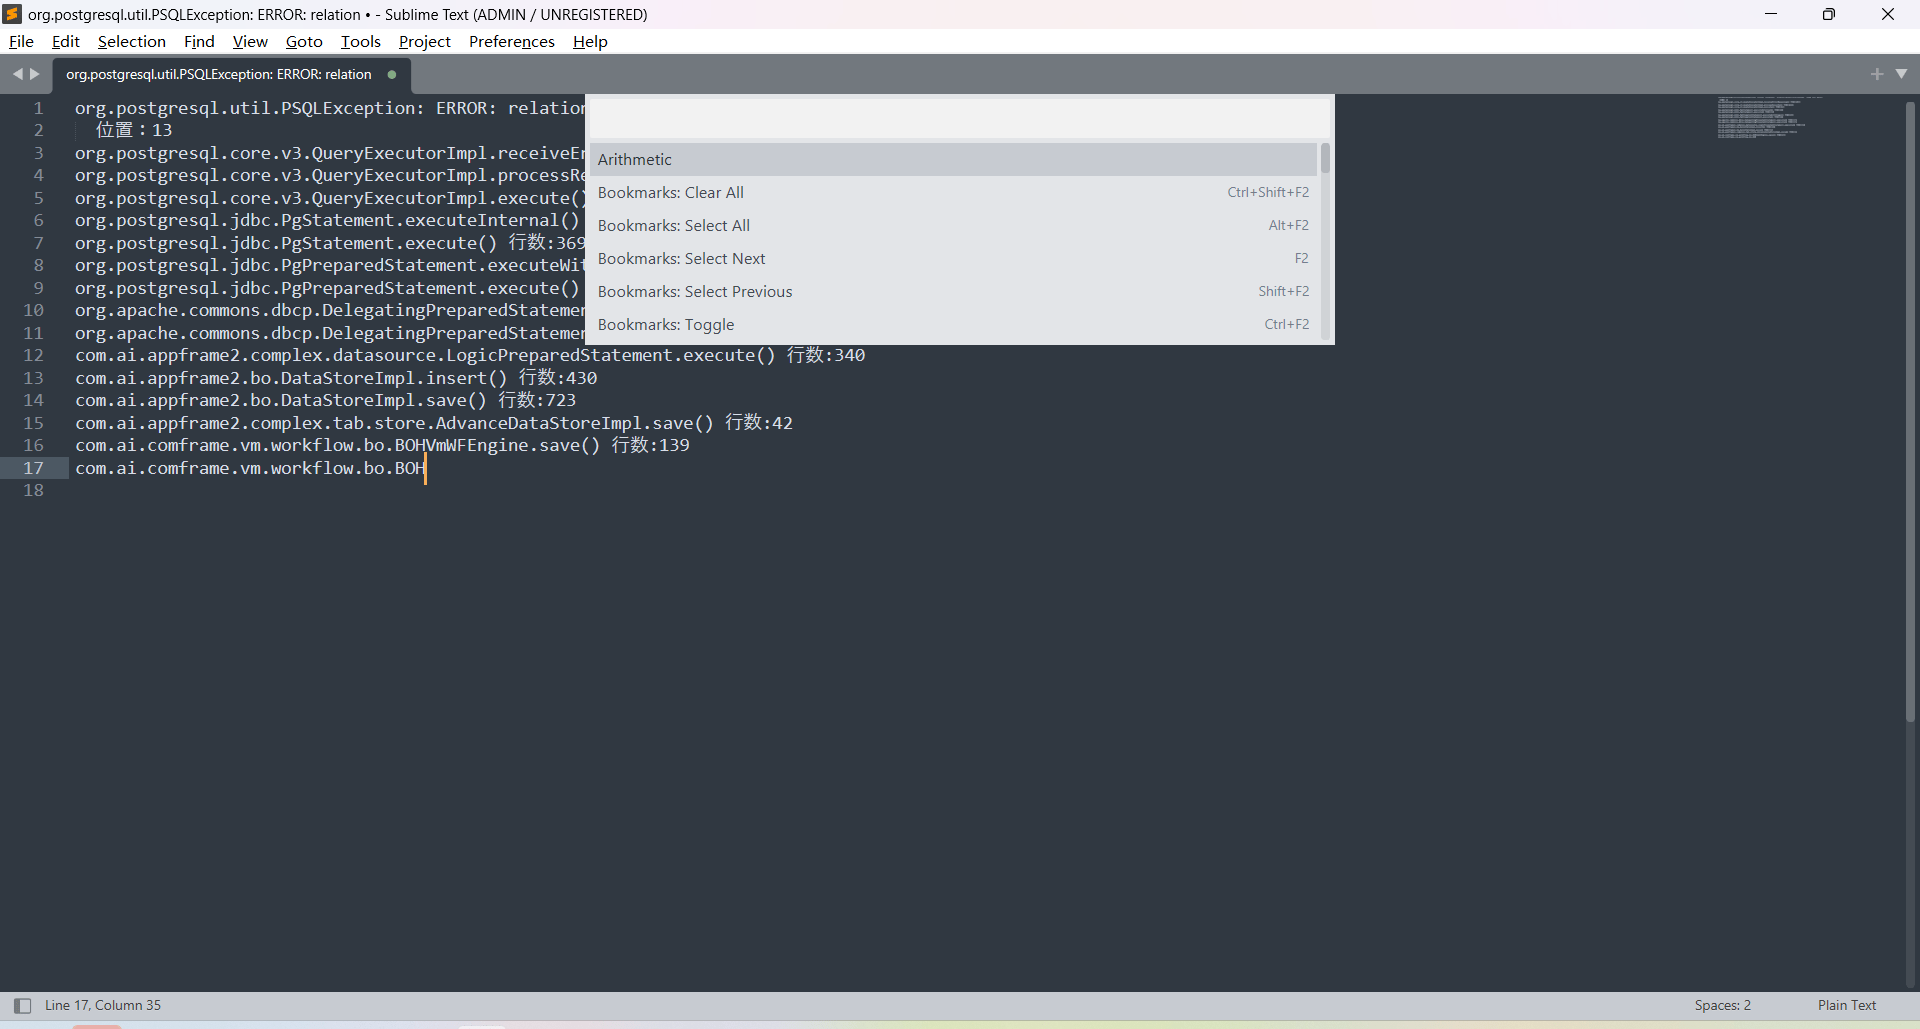
Task: Click the unsaved dot on the file tab
Action: 392,75
